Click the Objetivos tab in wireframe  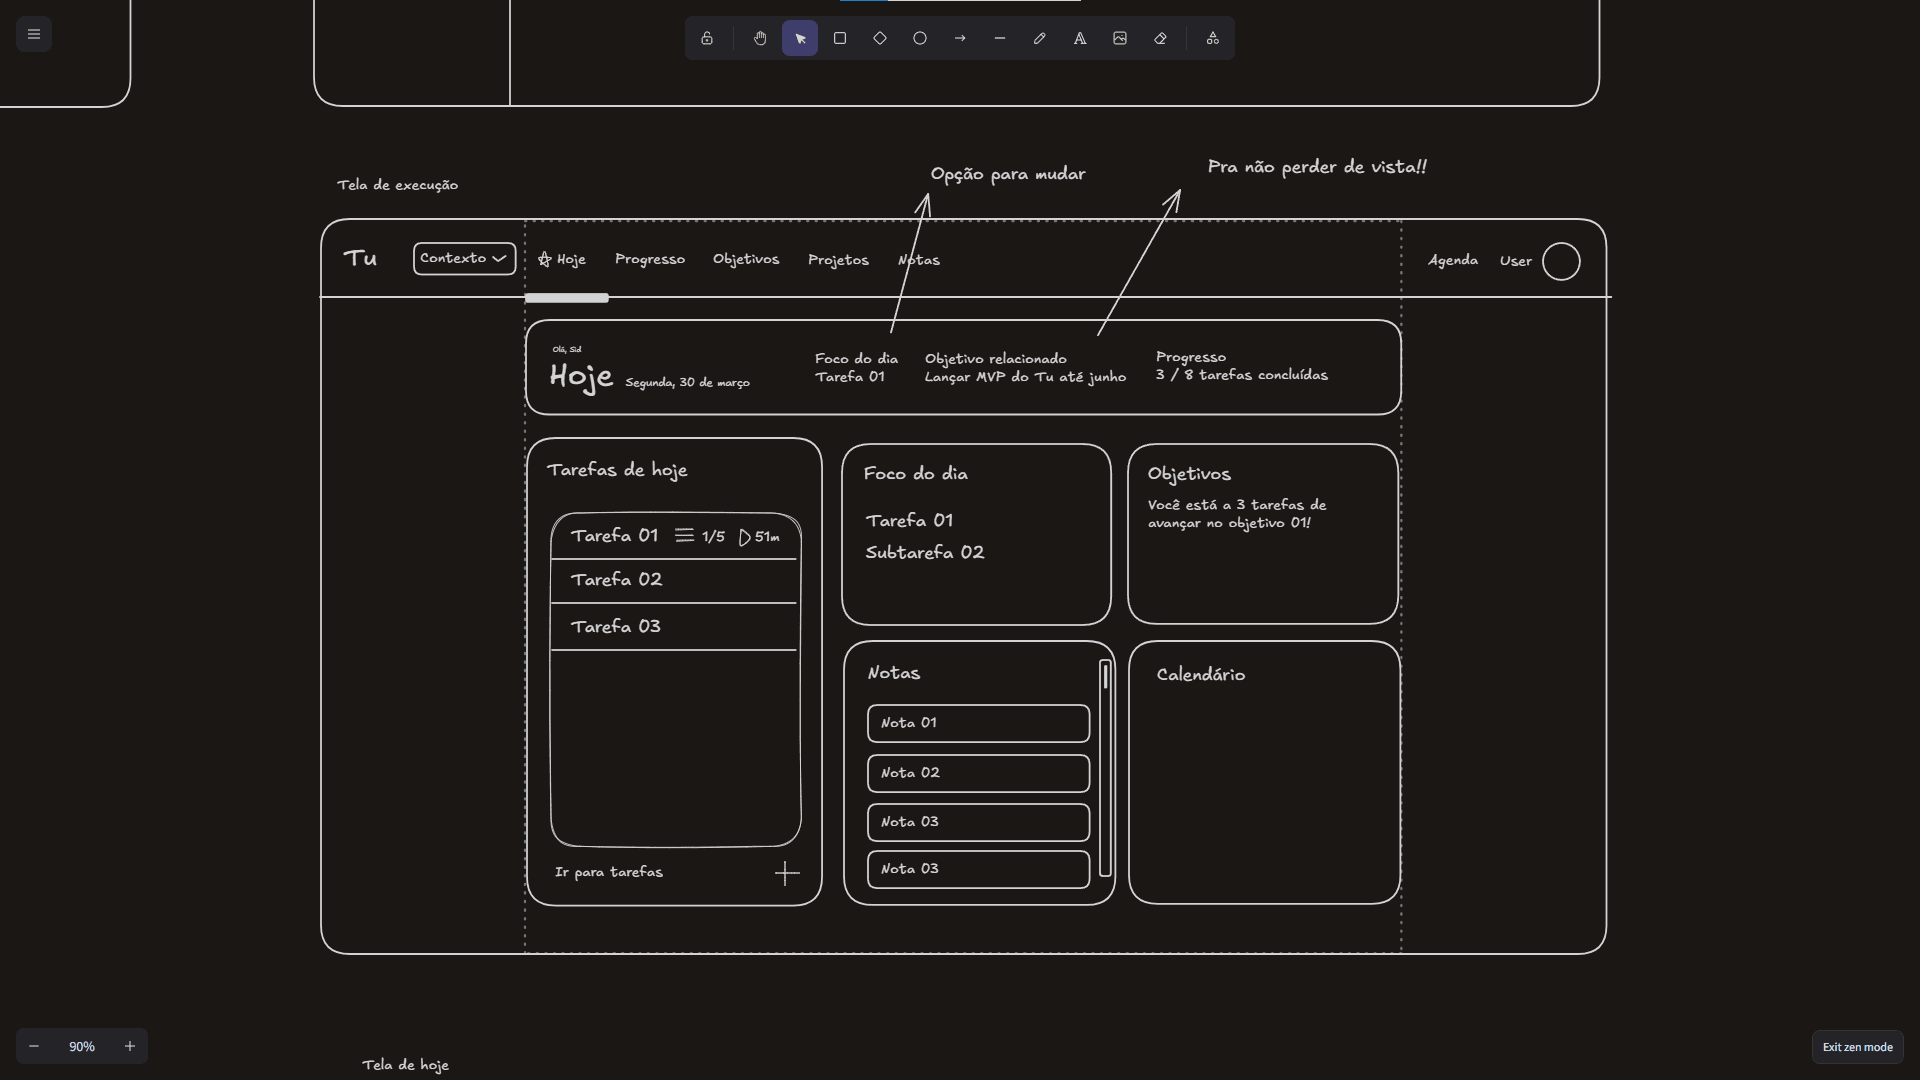click(746, 259)
